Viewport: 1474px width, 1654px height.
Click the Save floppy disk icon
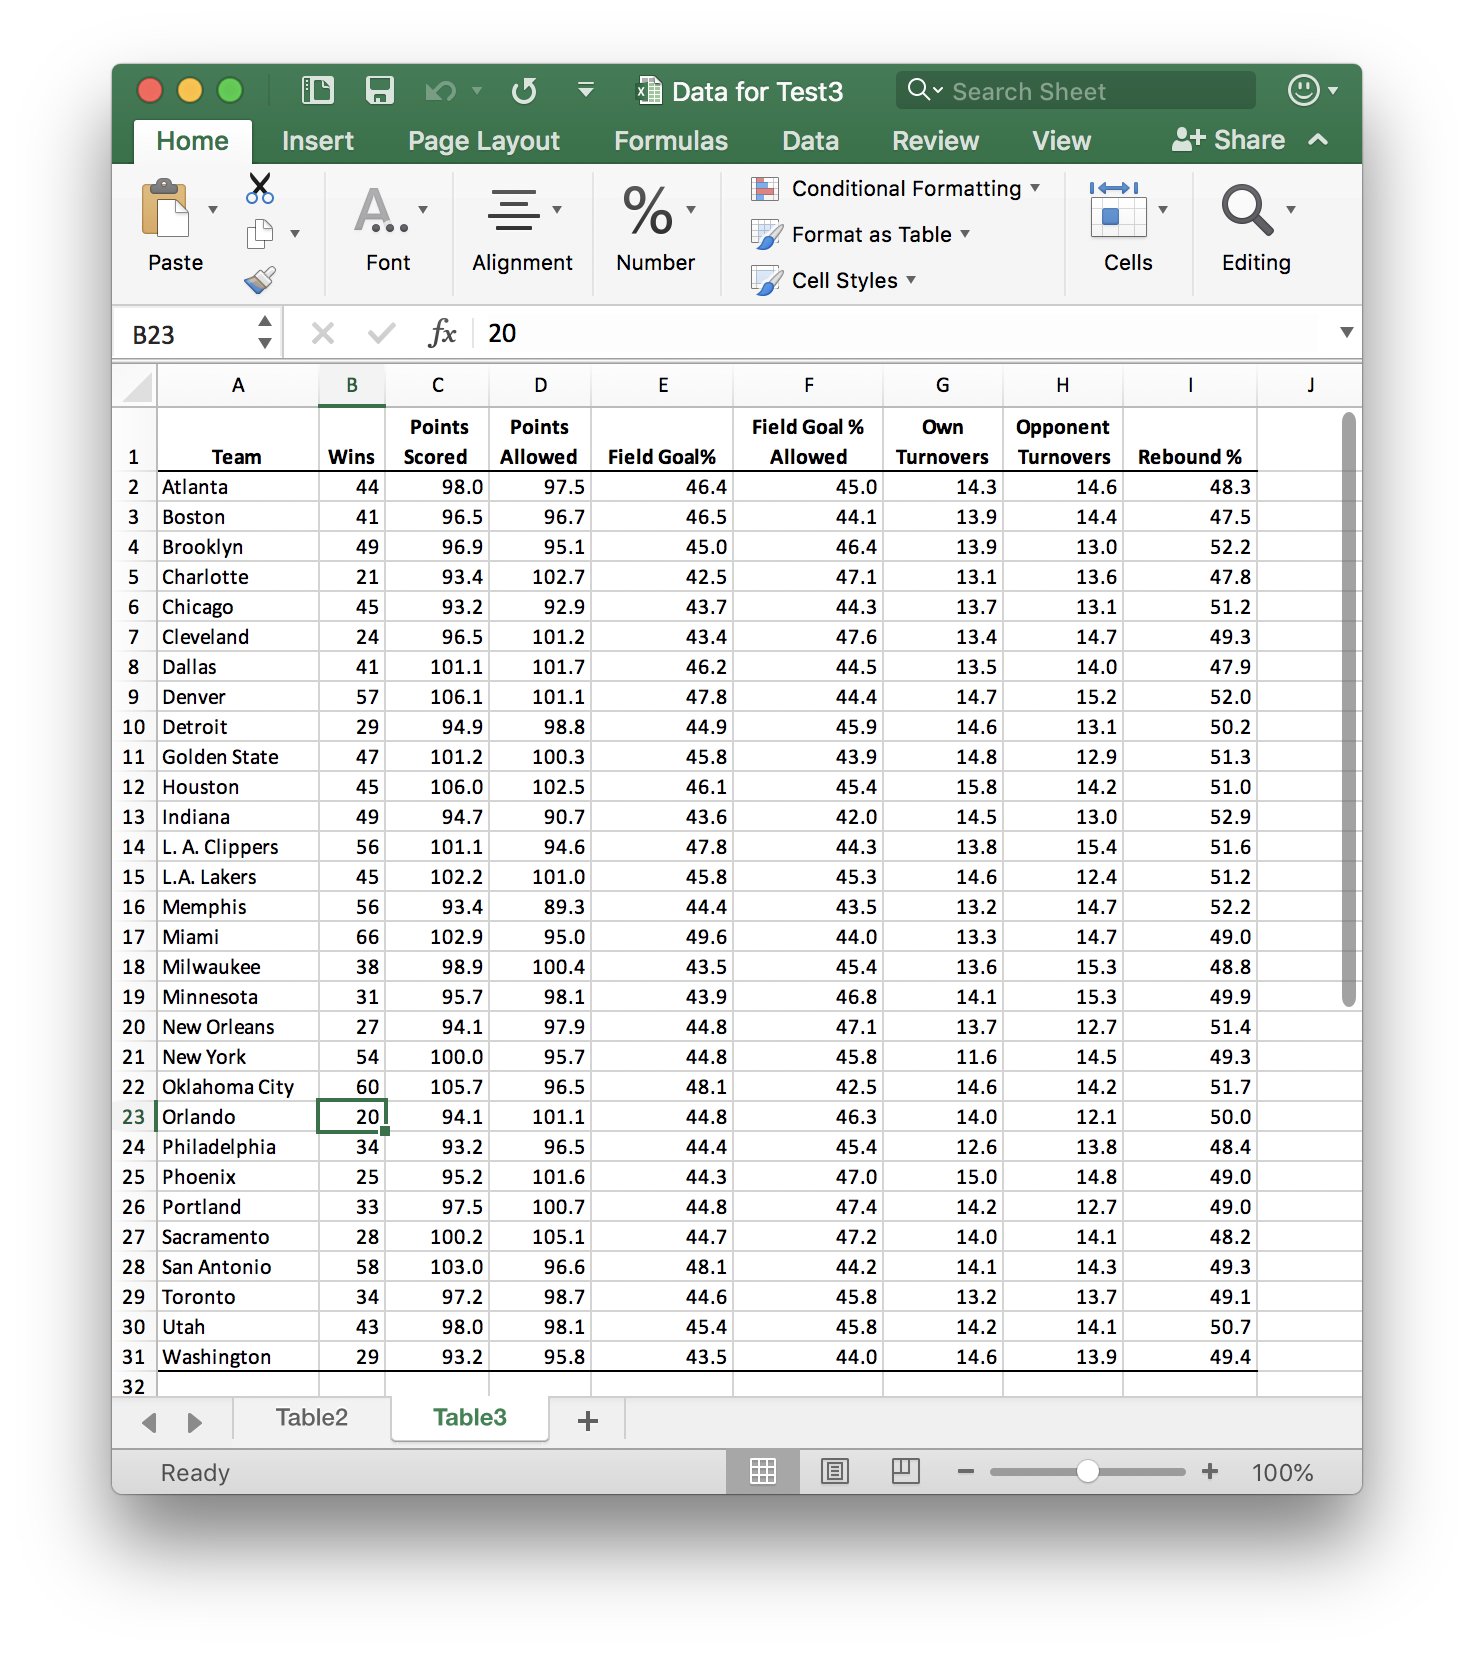[x=380, y=91]
